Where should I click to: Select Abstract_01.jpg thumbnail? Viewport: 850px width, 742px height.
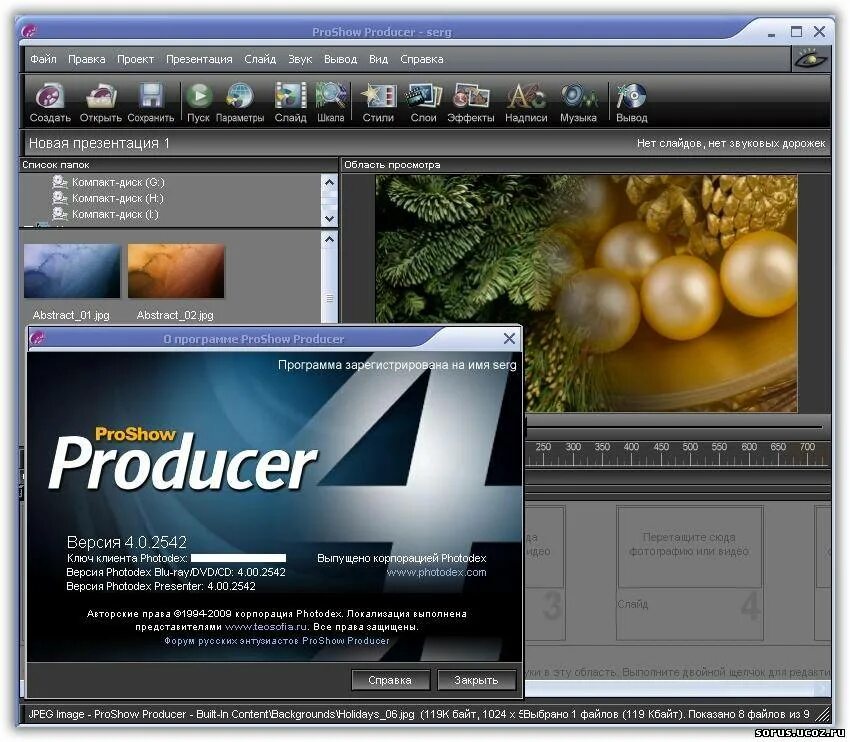pos(72,271)
